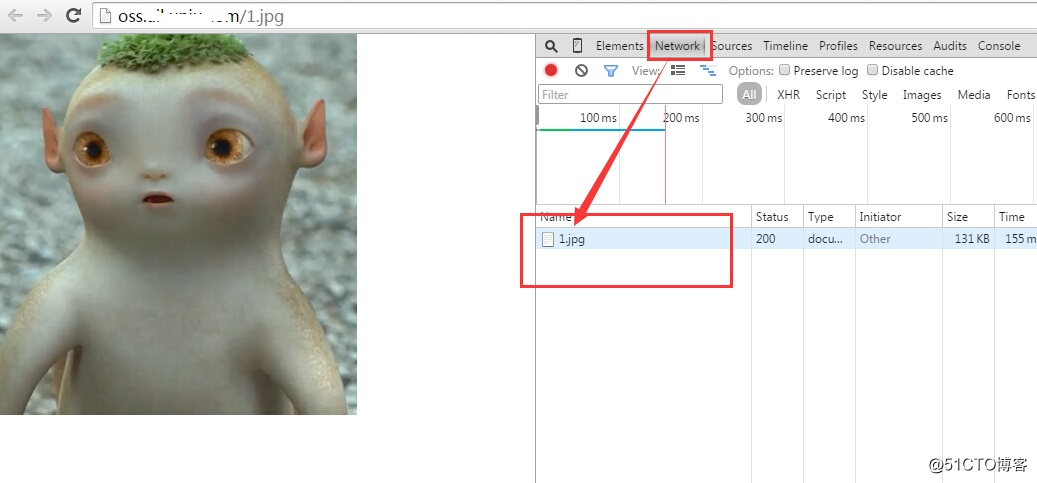Switch to the Sources tab
The height and width of the screenshot is (483, 1037).
[x=731, y=46]
